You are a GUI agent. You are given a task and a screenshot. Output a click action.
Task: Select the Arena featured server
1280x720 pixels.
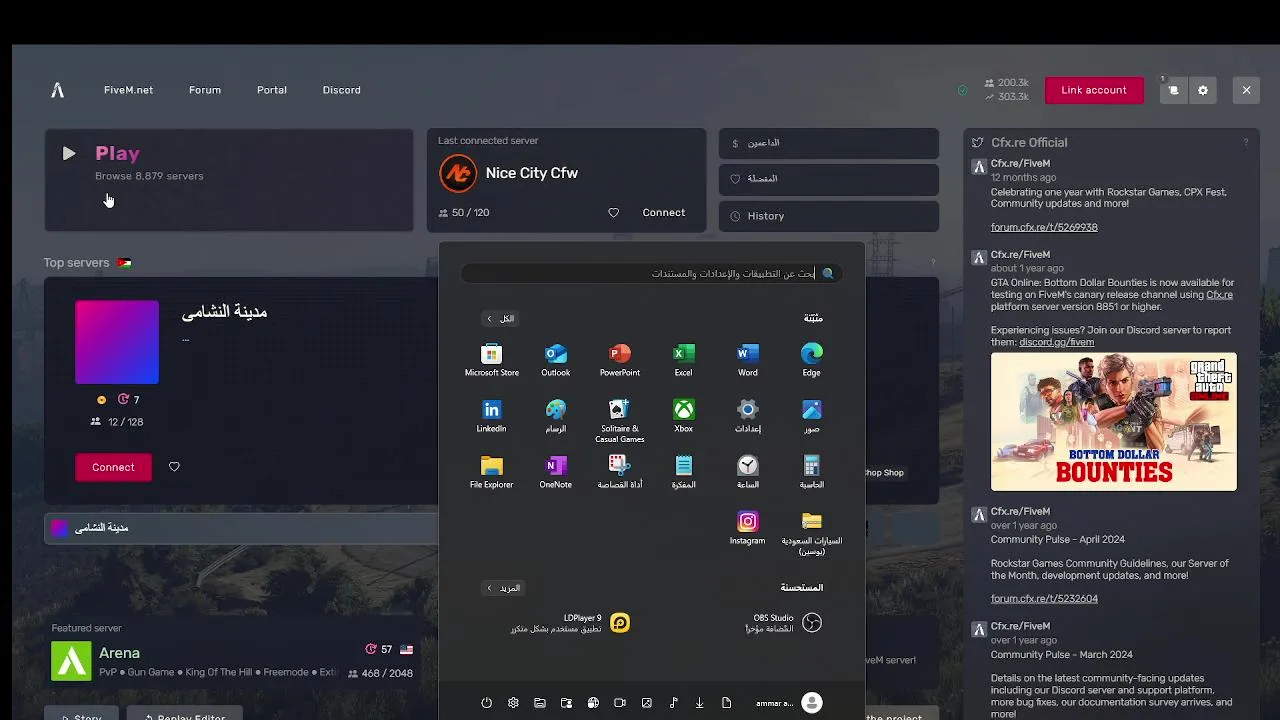[231, 662]
